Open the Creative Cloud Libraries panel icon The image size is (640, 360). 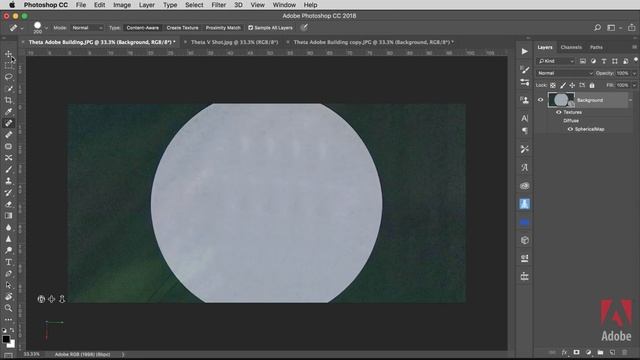(524, 186)
